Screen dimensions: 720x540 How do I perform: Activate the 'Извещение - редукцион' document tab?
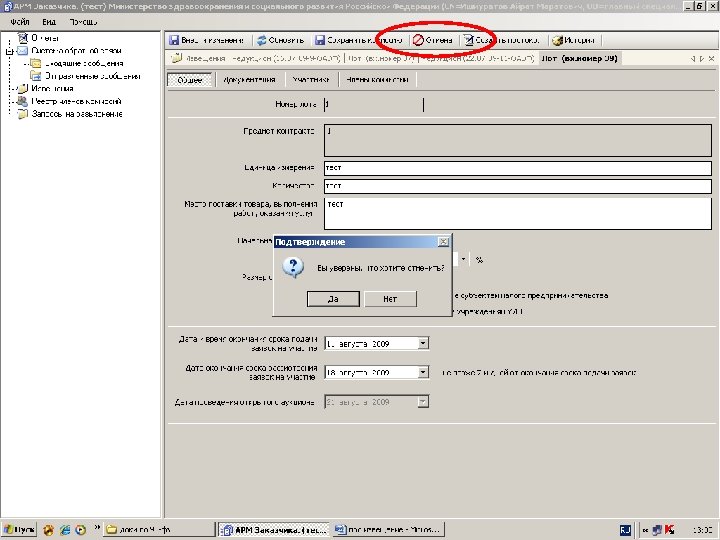[x=256, y=58]
